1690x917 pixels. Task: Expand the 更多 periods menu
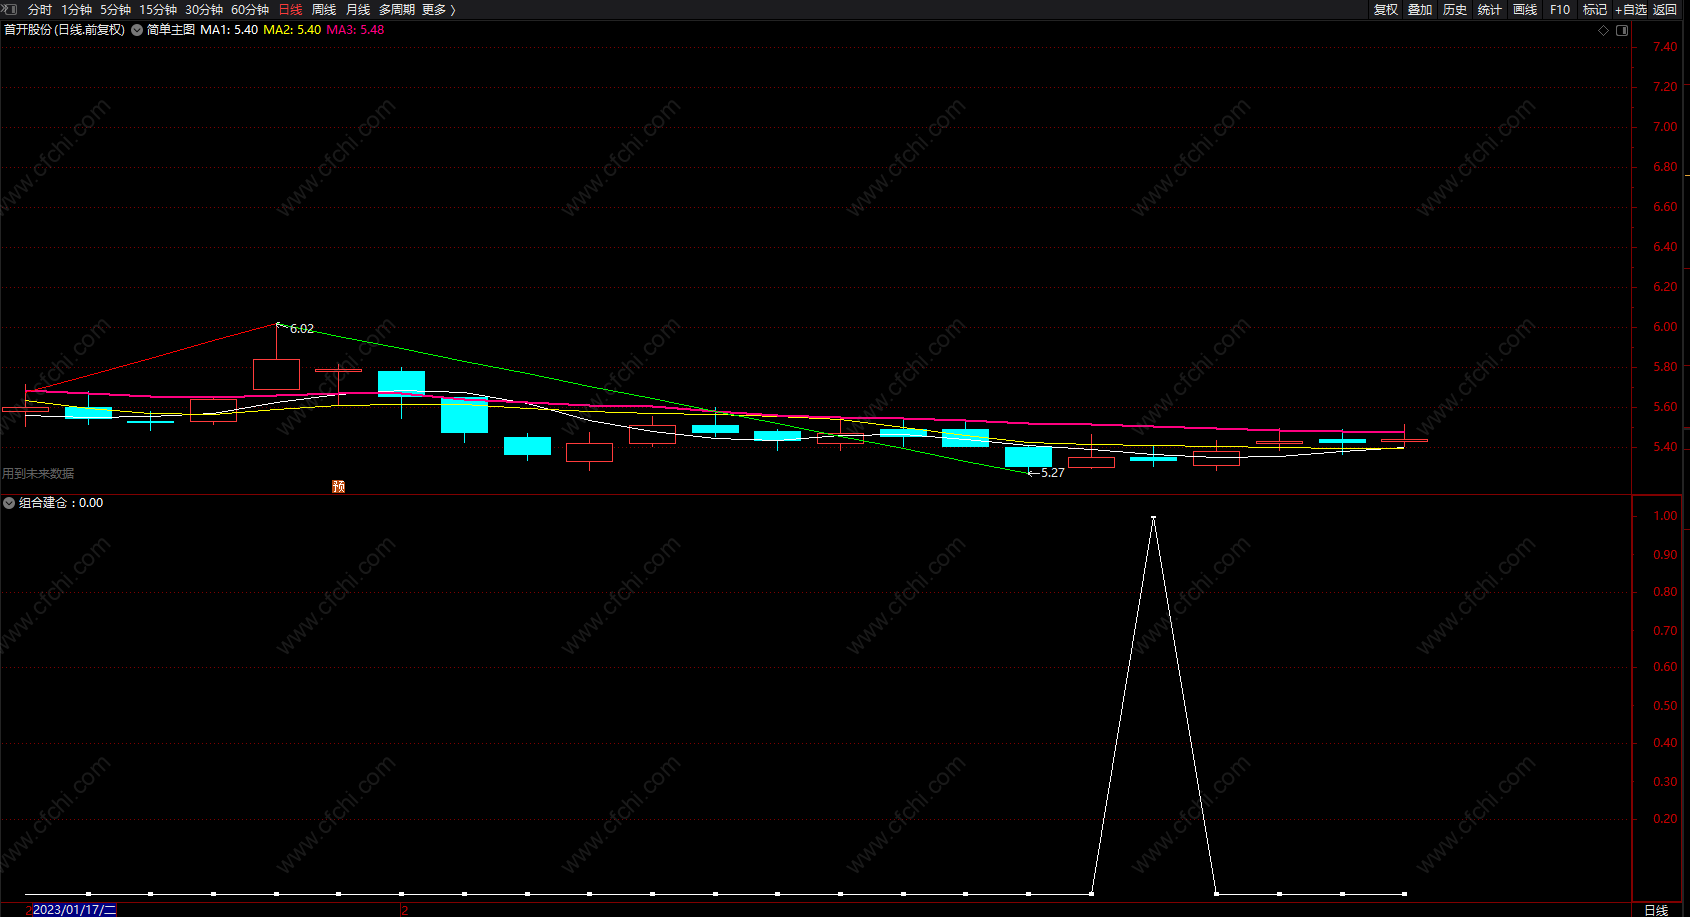coord(438,9)
